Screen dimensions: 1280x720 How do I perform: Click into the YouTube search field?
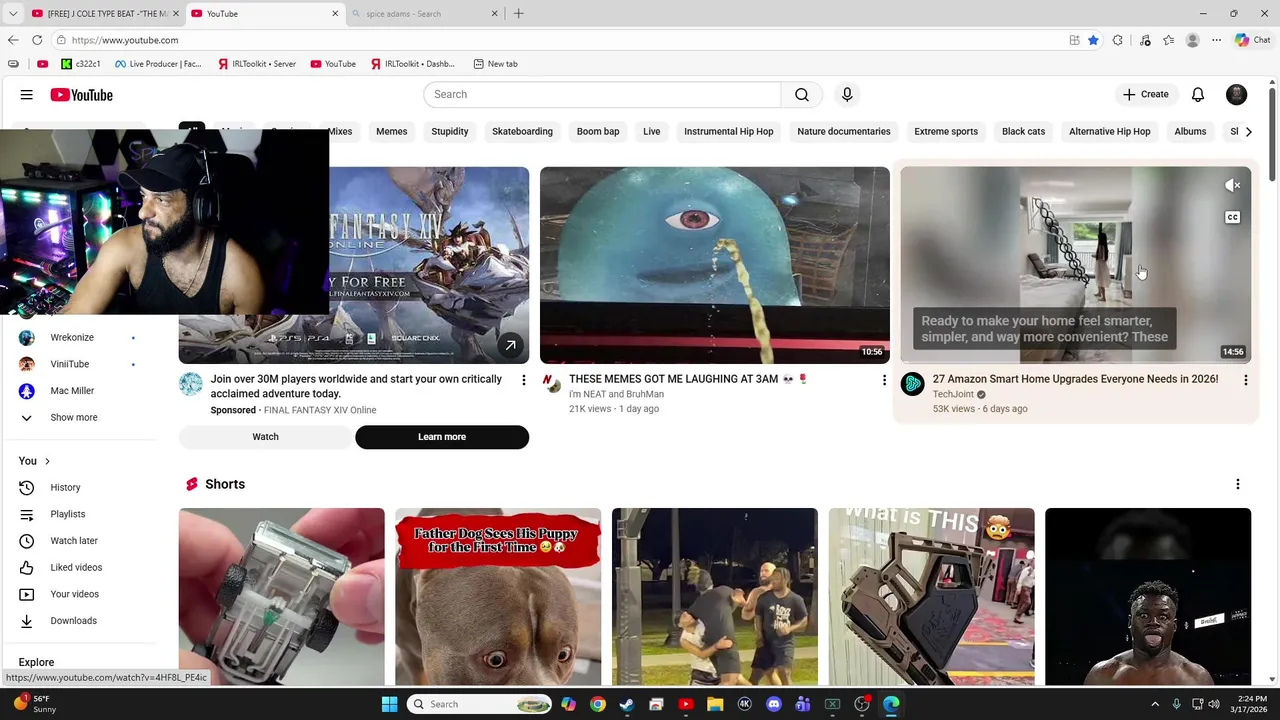tap(602, 94)
